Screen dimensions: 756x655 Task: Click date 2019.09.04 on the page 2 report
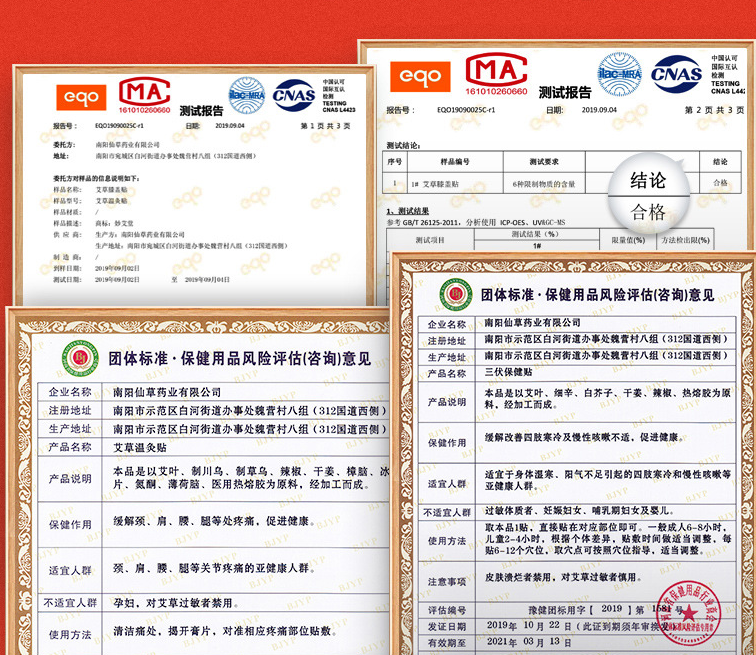click(x=599, y=110)
